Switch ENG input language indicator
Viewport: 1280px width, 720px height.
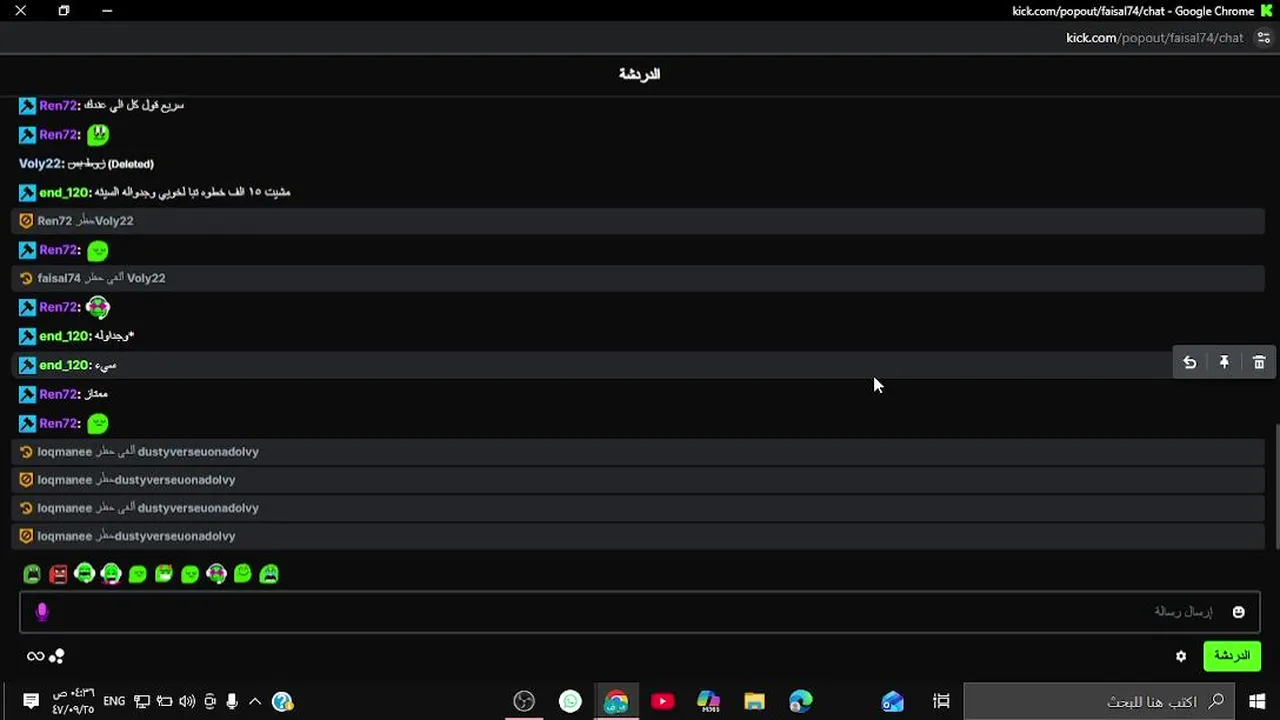coord(114,701)
